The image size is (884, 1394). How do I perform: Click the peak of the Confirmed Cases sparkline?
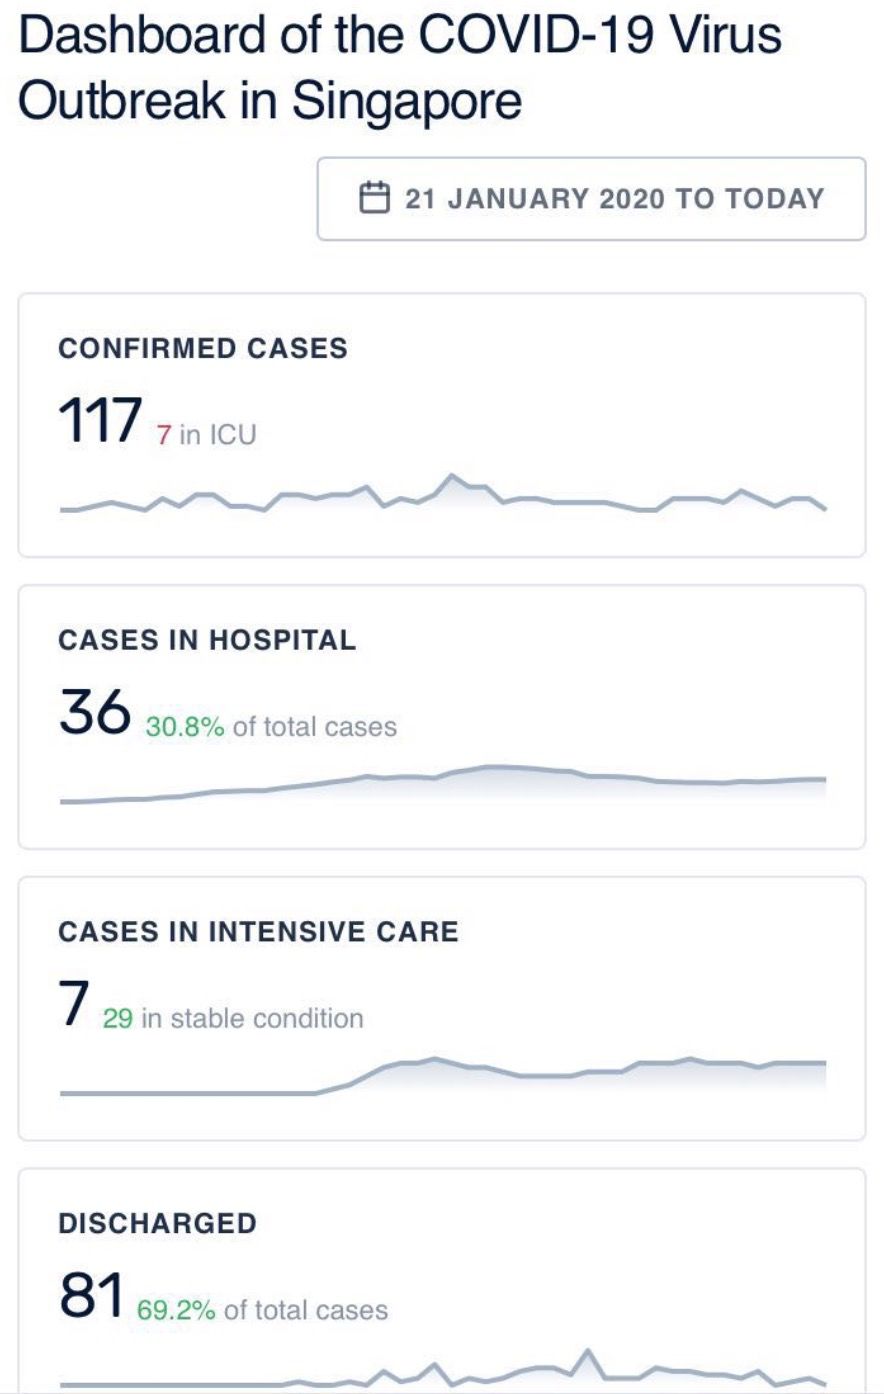point(452,476)
